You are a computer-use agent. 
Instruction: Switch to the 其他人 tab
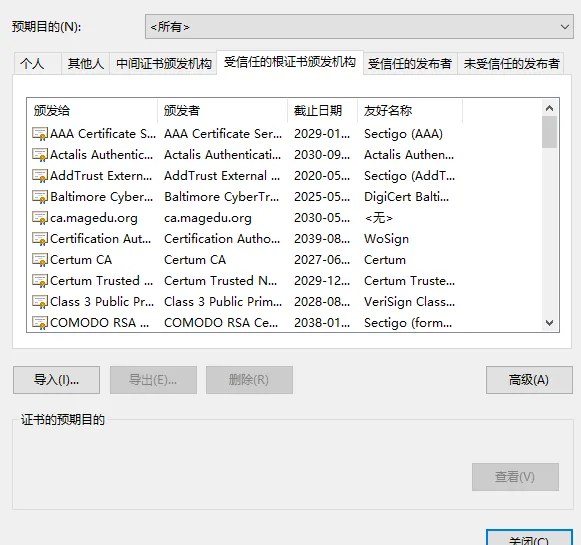(x=85, y=64)
